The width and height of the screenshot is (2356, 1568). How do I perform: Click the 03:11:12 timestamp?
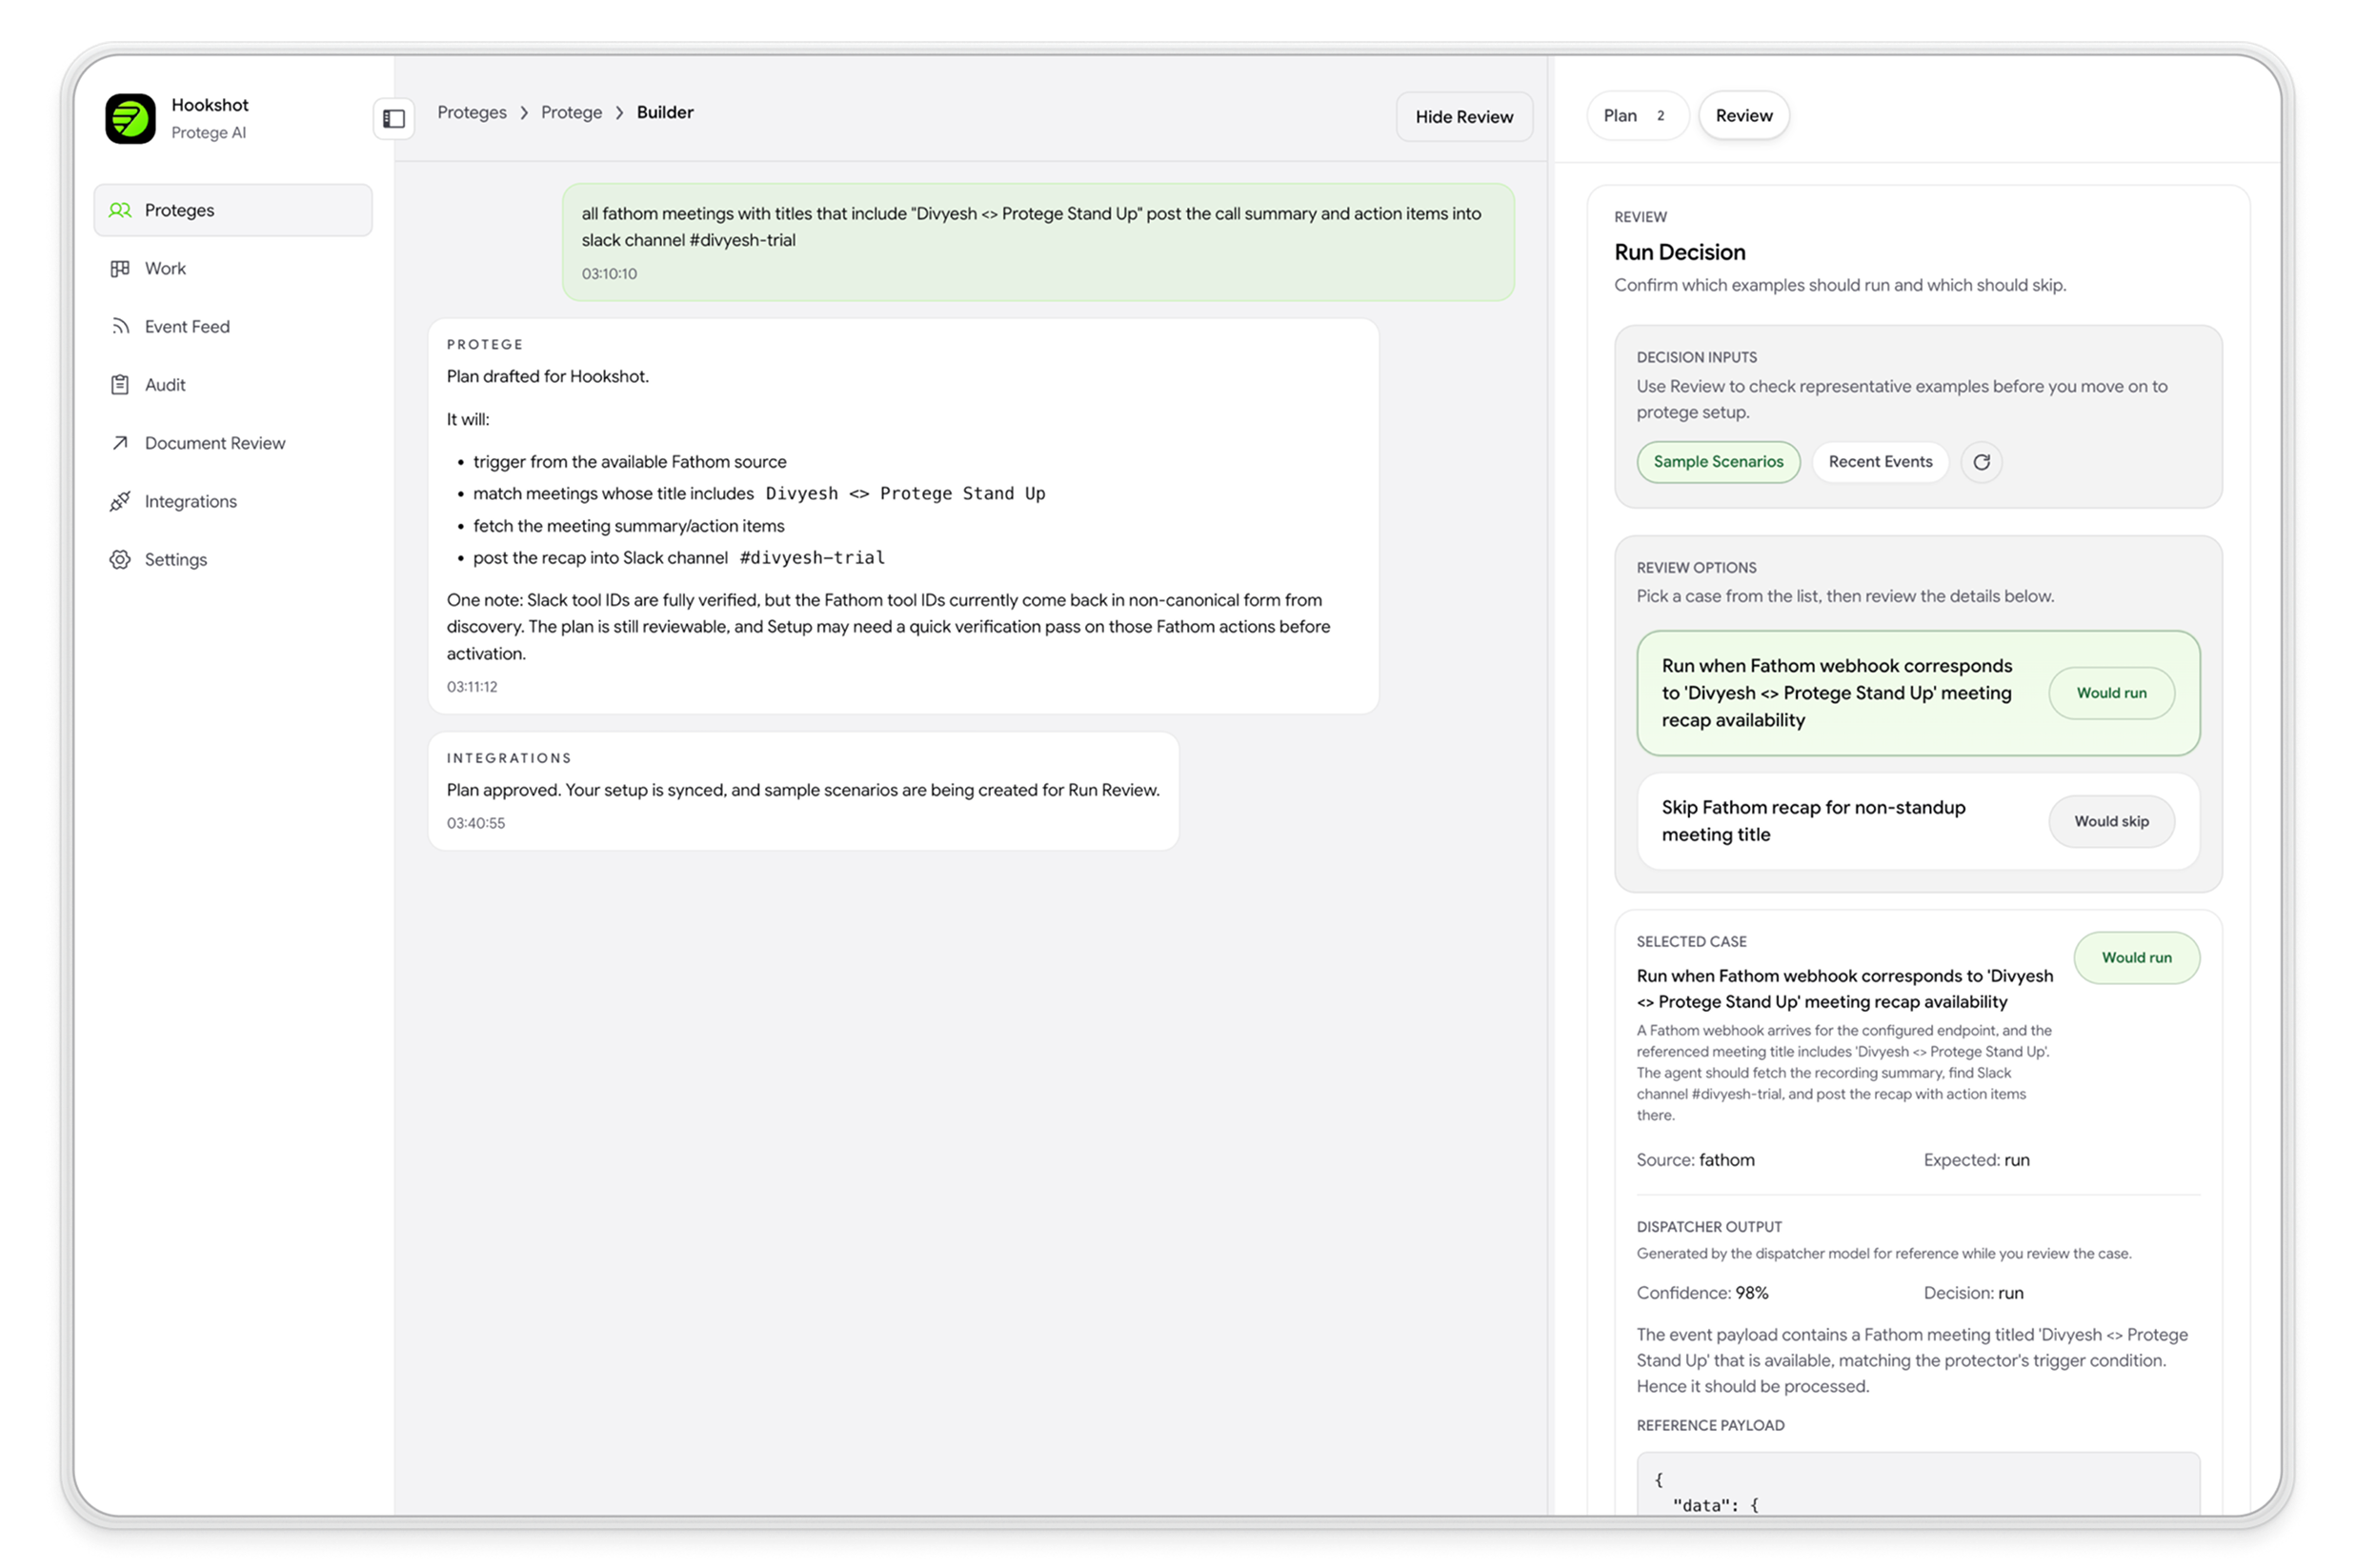pyautogui.click(x=472, y=687)
